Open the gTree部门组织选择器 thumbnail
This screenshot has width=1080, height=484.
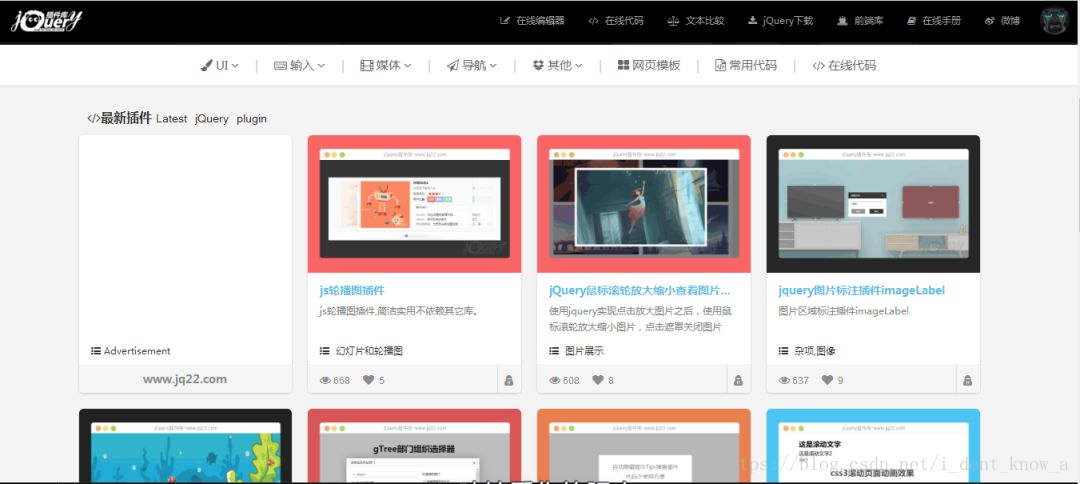(x=415, y=446)
